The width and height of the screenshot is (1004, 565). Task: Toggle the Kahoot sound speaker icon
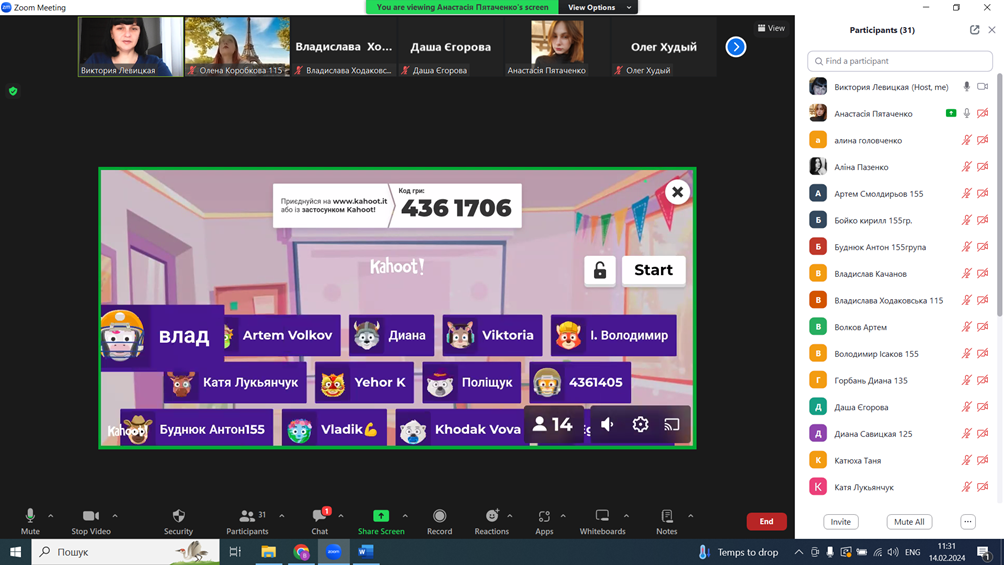tap(608, 424)
